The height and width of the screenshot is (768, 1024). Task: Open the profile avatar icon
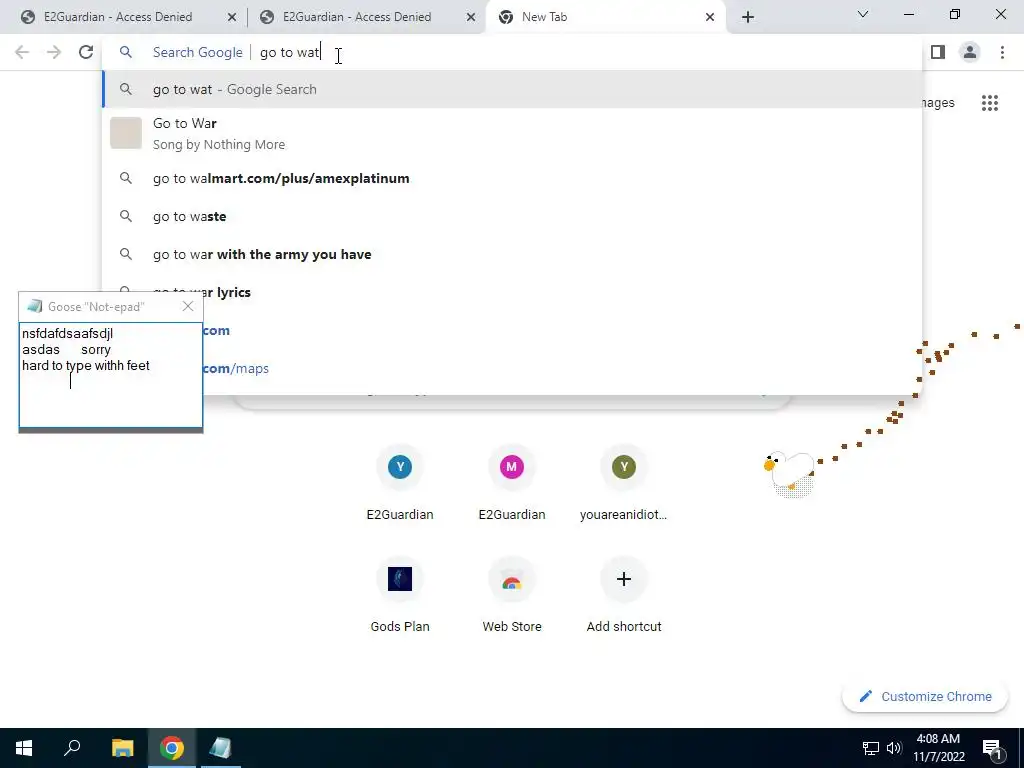970,52
